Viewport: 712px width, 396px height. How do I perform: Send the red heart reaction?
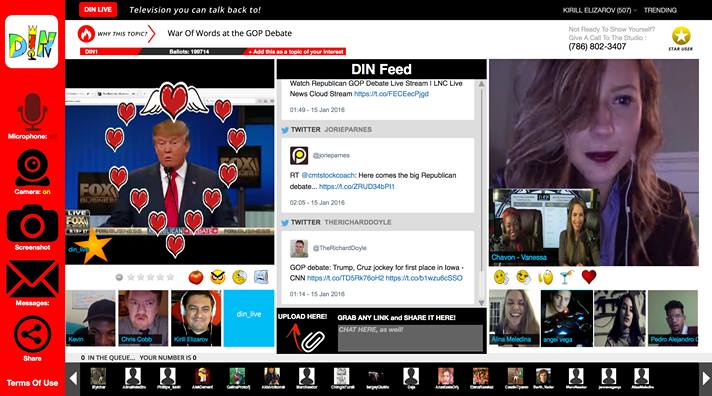tap(589, 277)
